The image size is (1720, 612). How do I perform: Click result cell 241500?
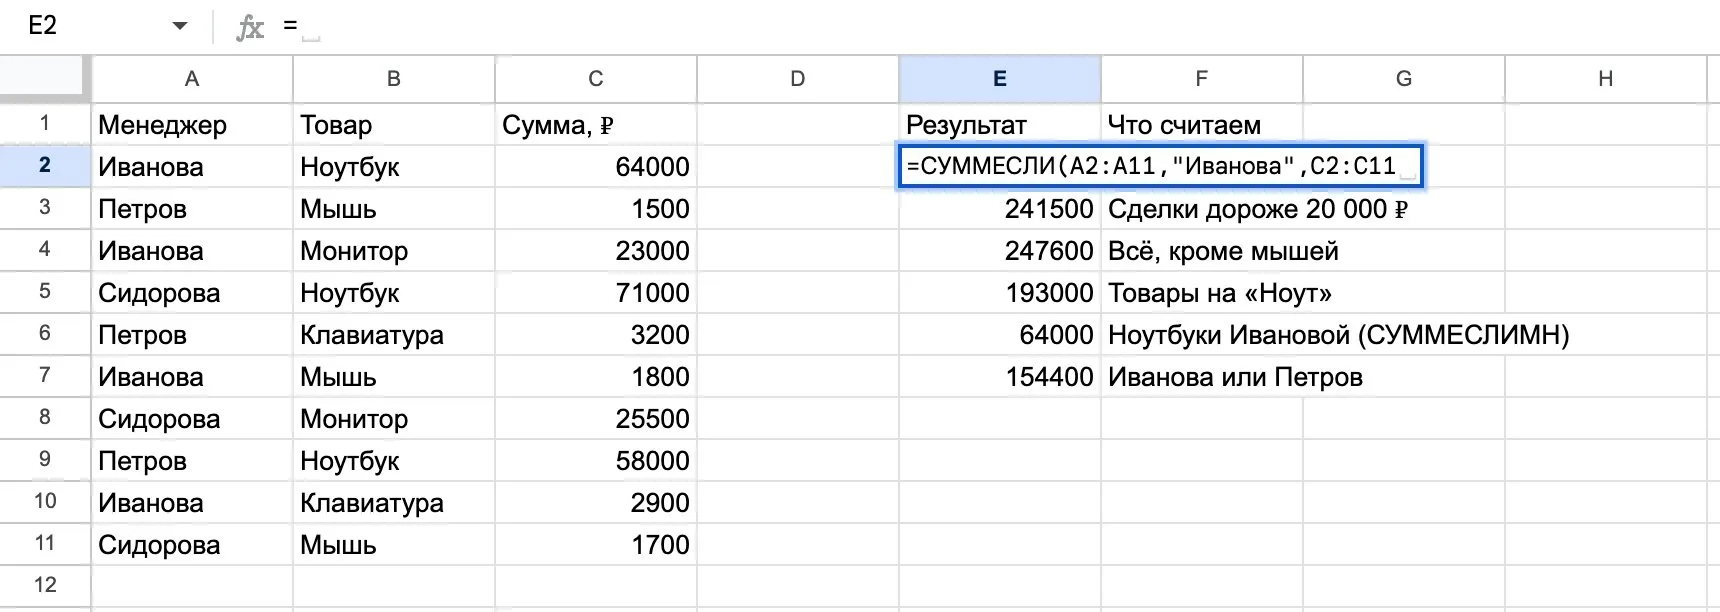[1000, 209]
